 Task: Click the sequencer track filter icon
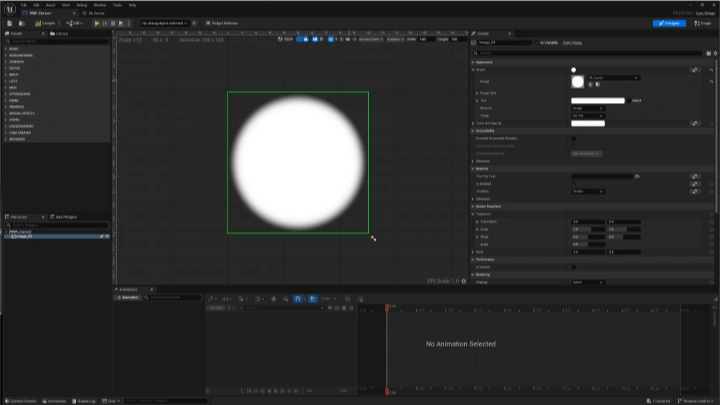click(230, 308)
